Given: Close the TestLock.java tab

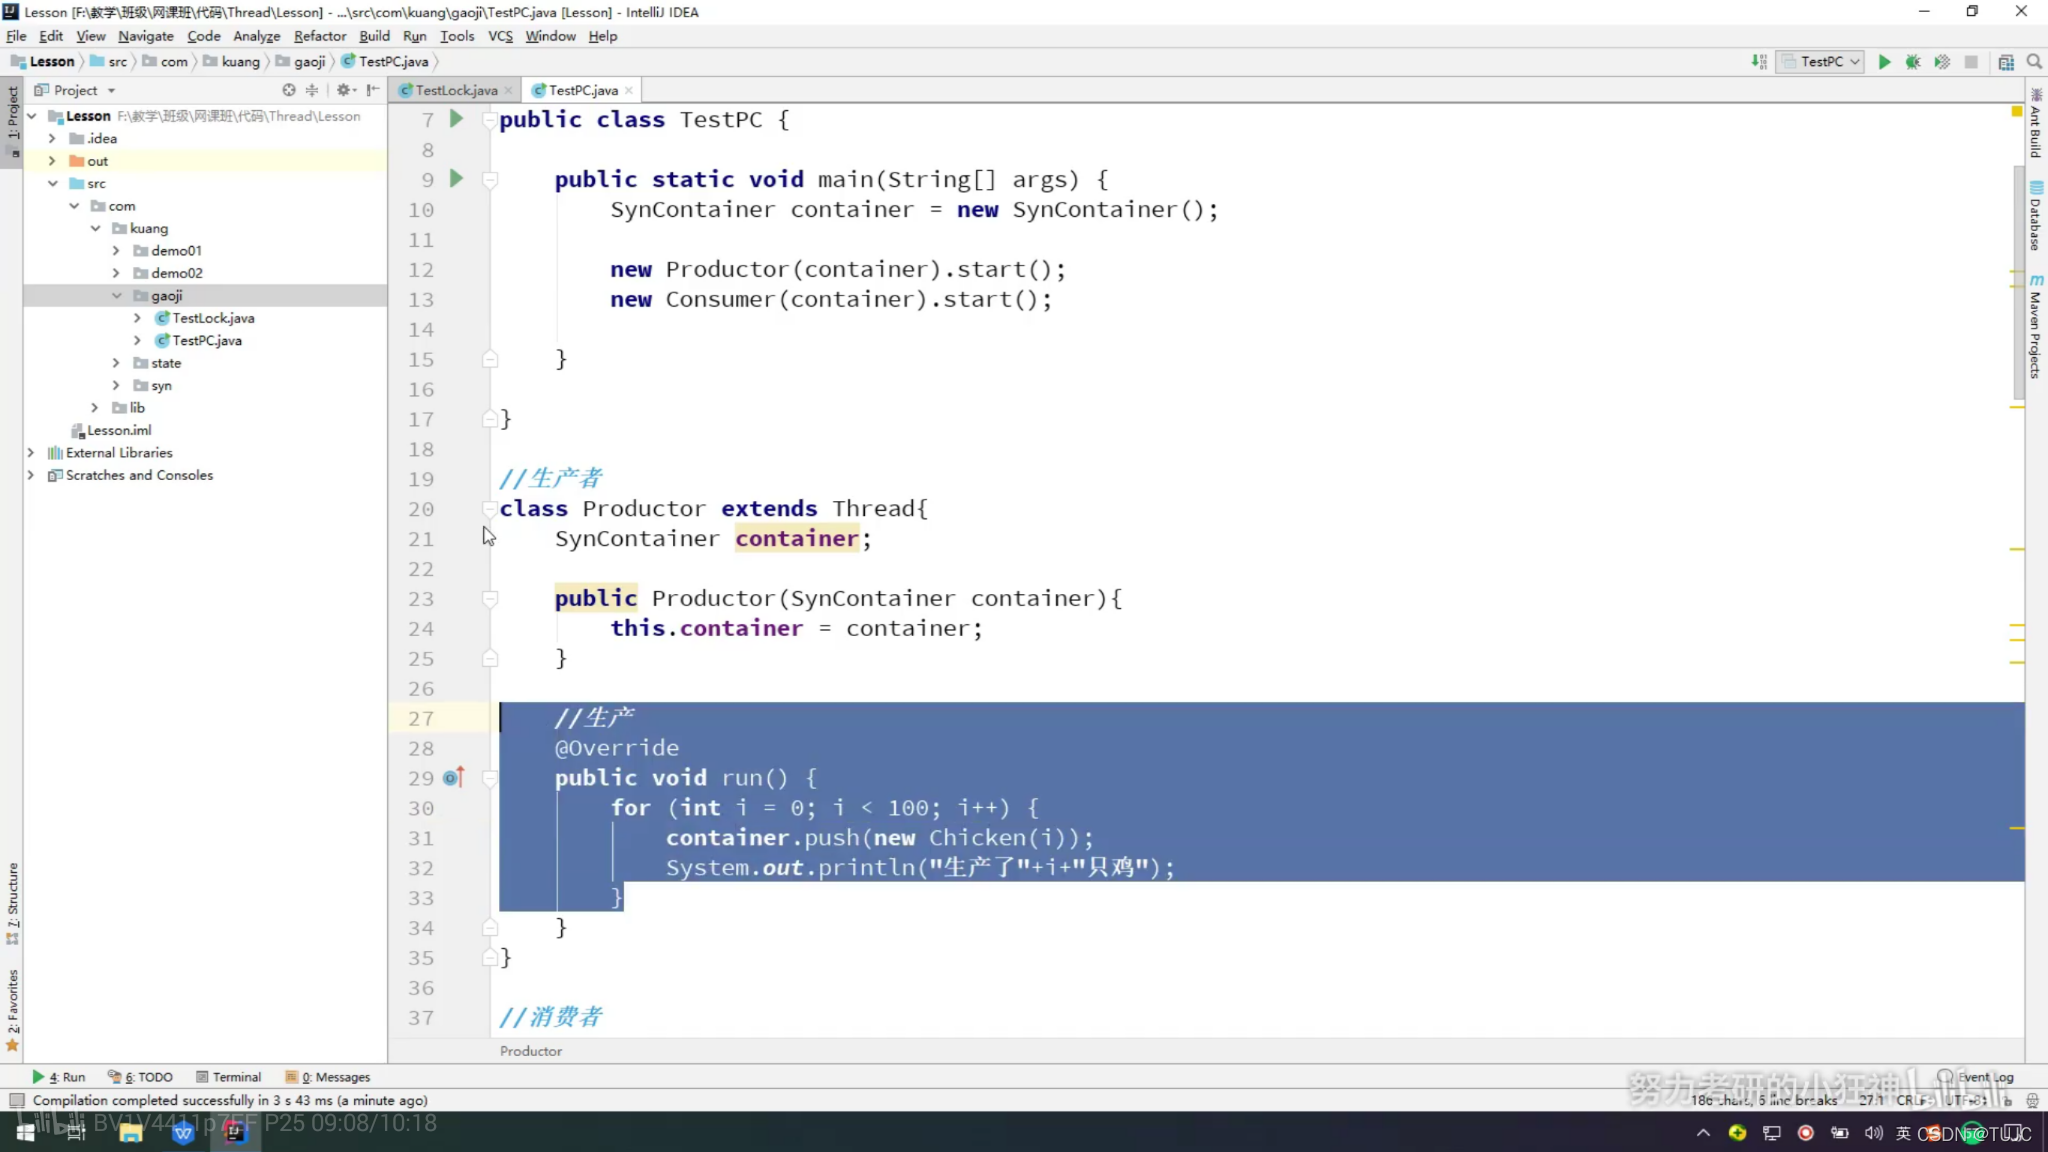Looking at the screenshot, I should (x=509, y=91).
